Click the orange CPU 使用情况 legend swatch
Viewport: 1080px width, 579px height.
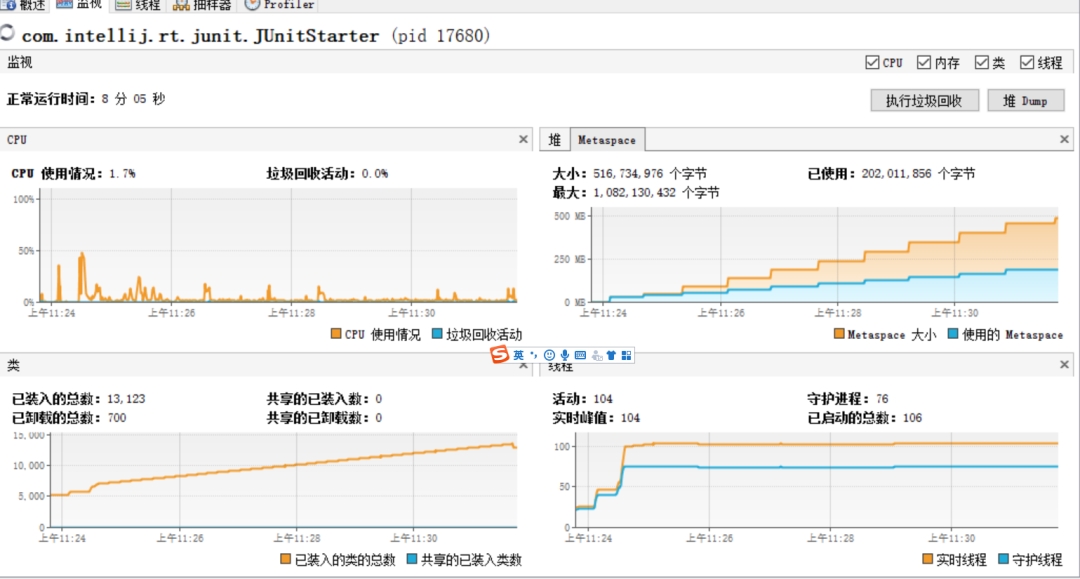(336, 335)
